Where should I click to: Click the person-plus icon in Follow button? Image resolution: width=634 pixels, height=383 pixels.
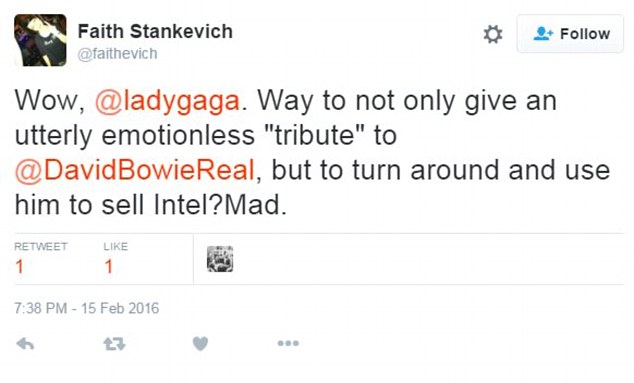pos(543,34)
